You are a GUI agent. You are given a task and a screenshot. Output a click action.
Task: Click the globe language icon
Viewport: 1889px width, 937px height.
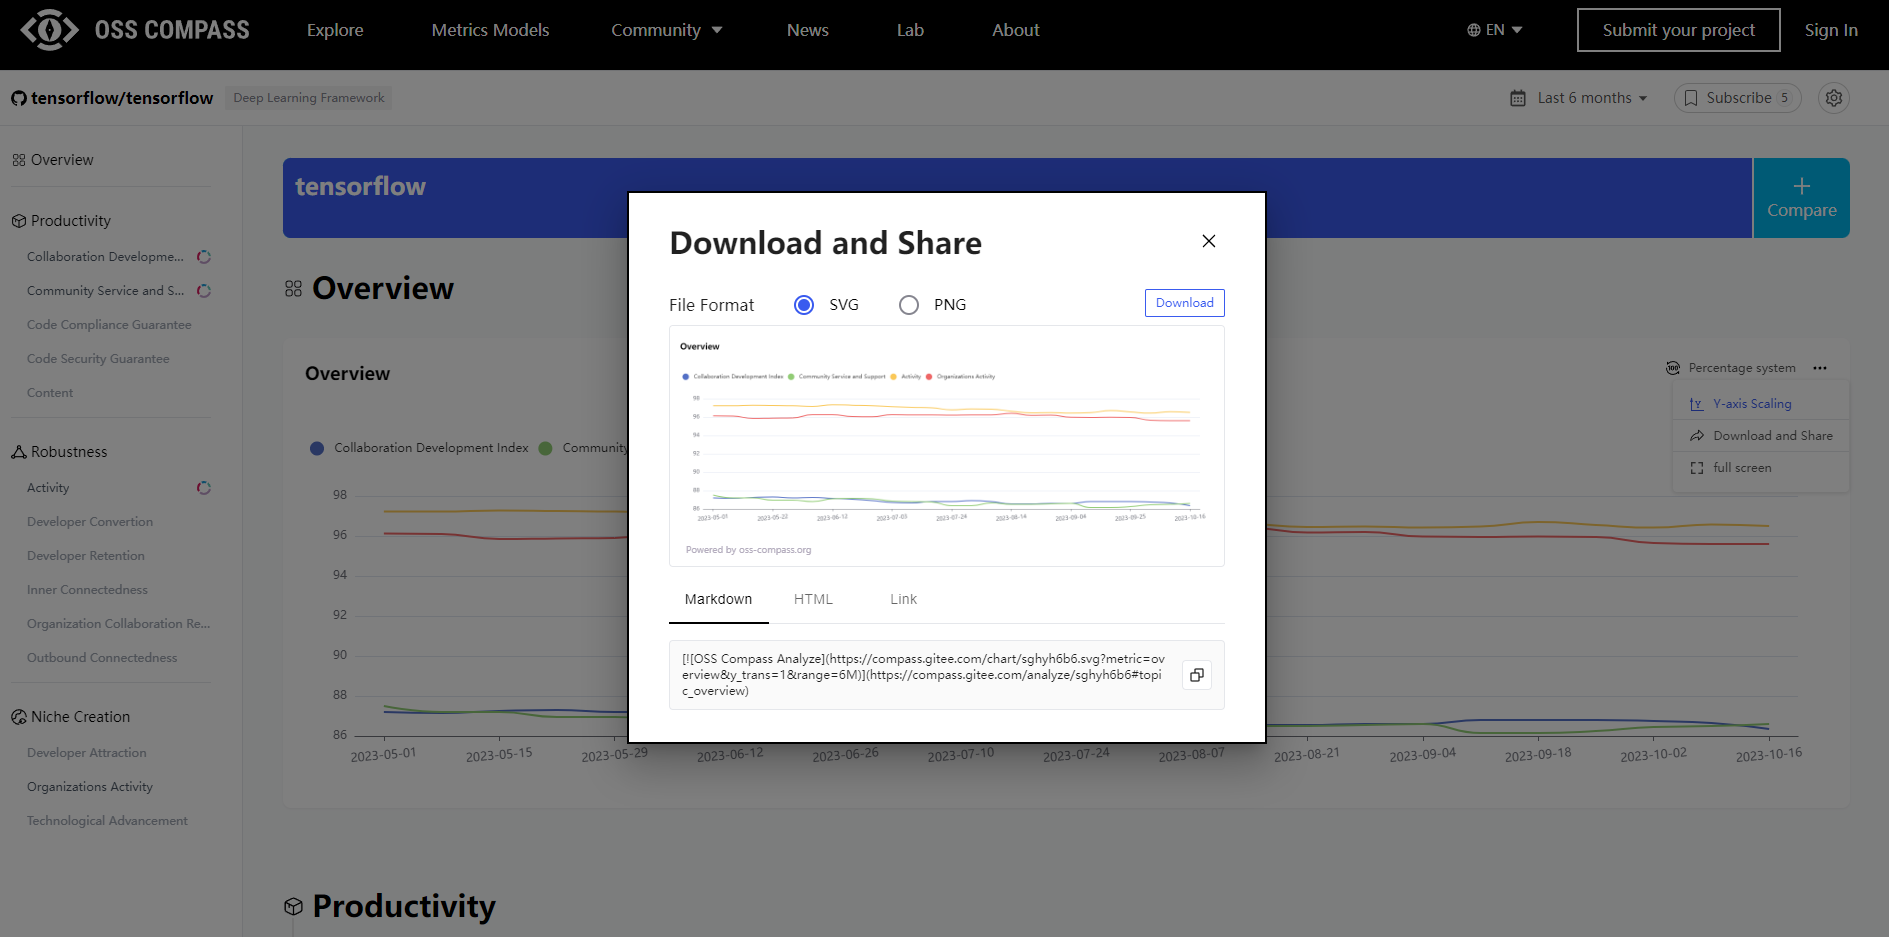(x=1473, y=30)
